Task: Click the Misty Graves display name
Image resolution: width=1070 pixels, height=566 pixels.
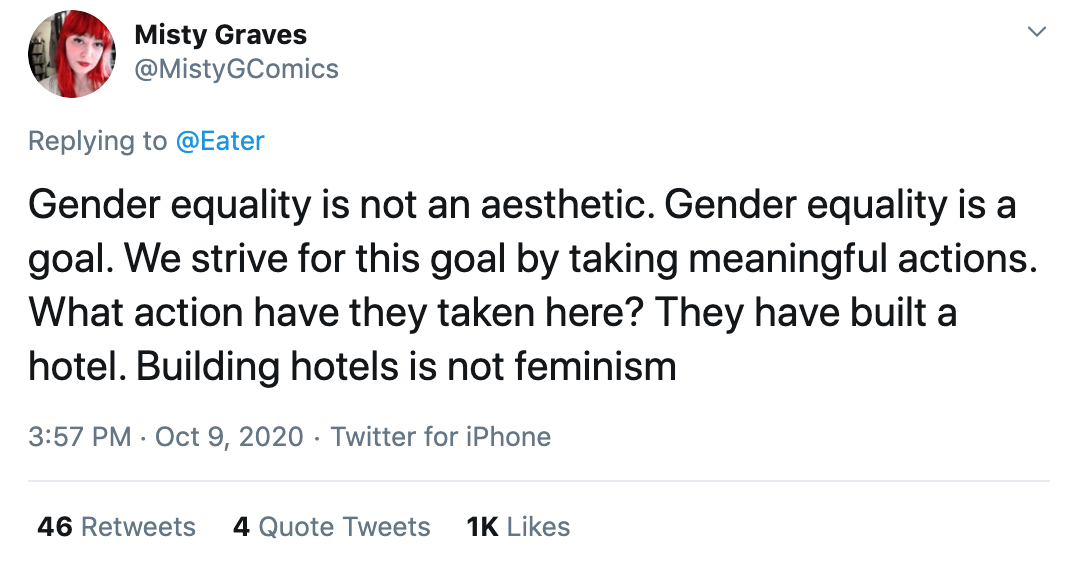Action: pos(220,34)
